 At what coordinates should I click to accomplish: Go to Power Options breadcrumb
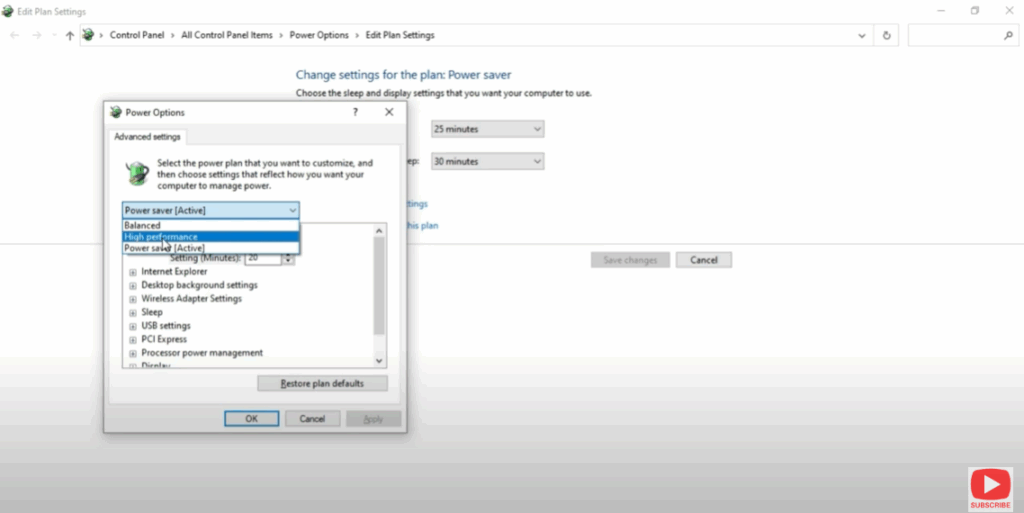click(x=319, y=35)
